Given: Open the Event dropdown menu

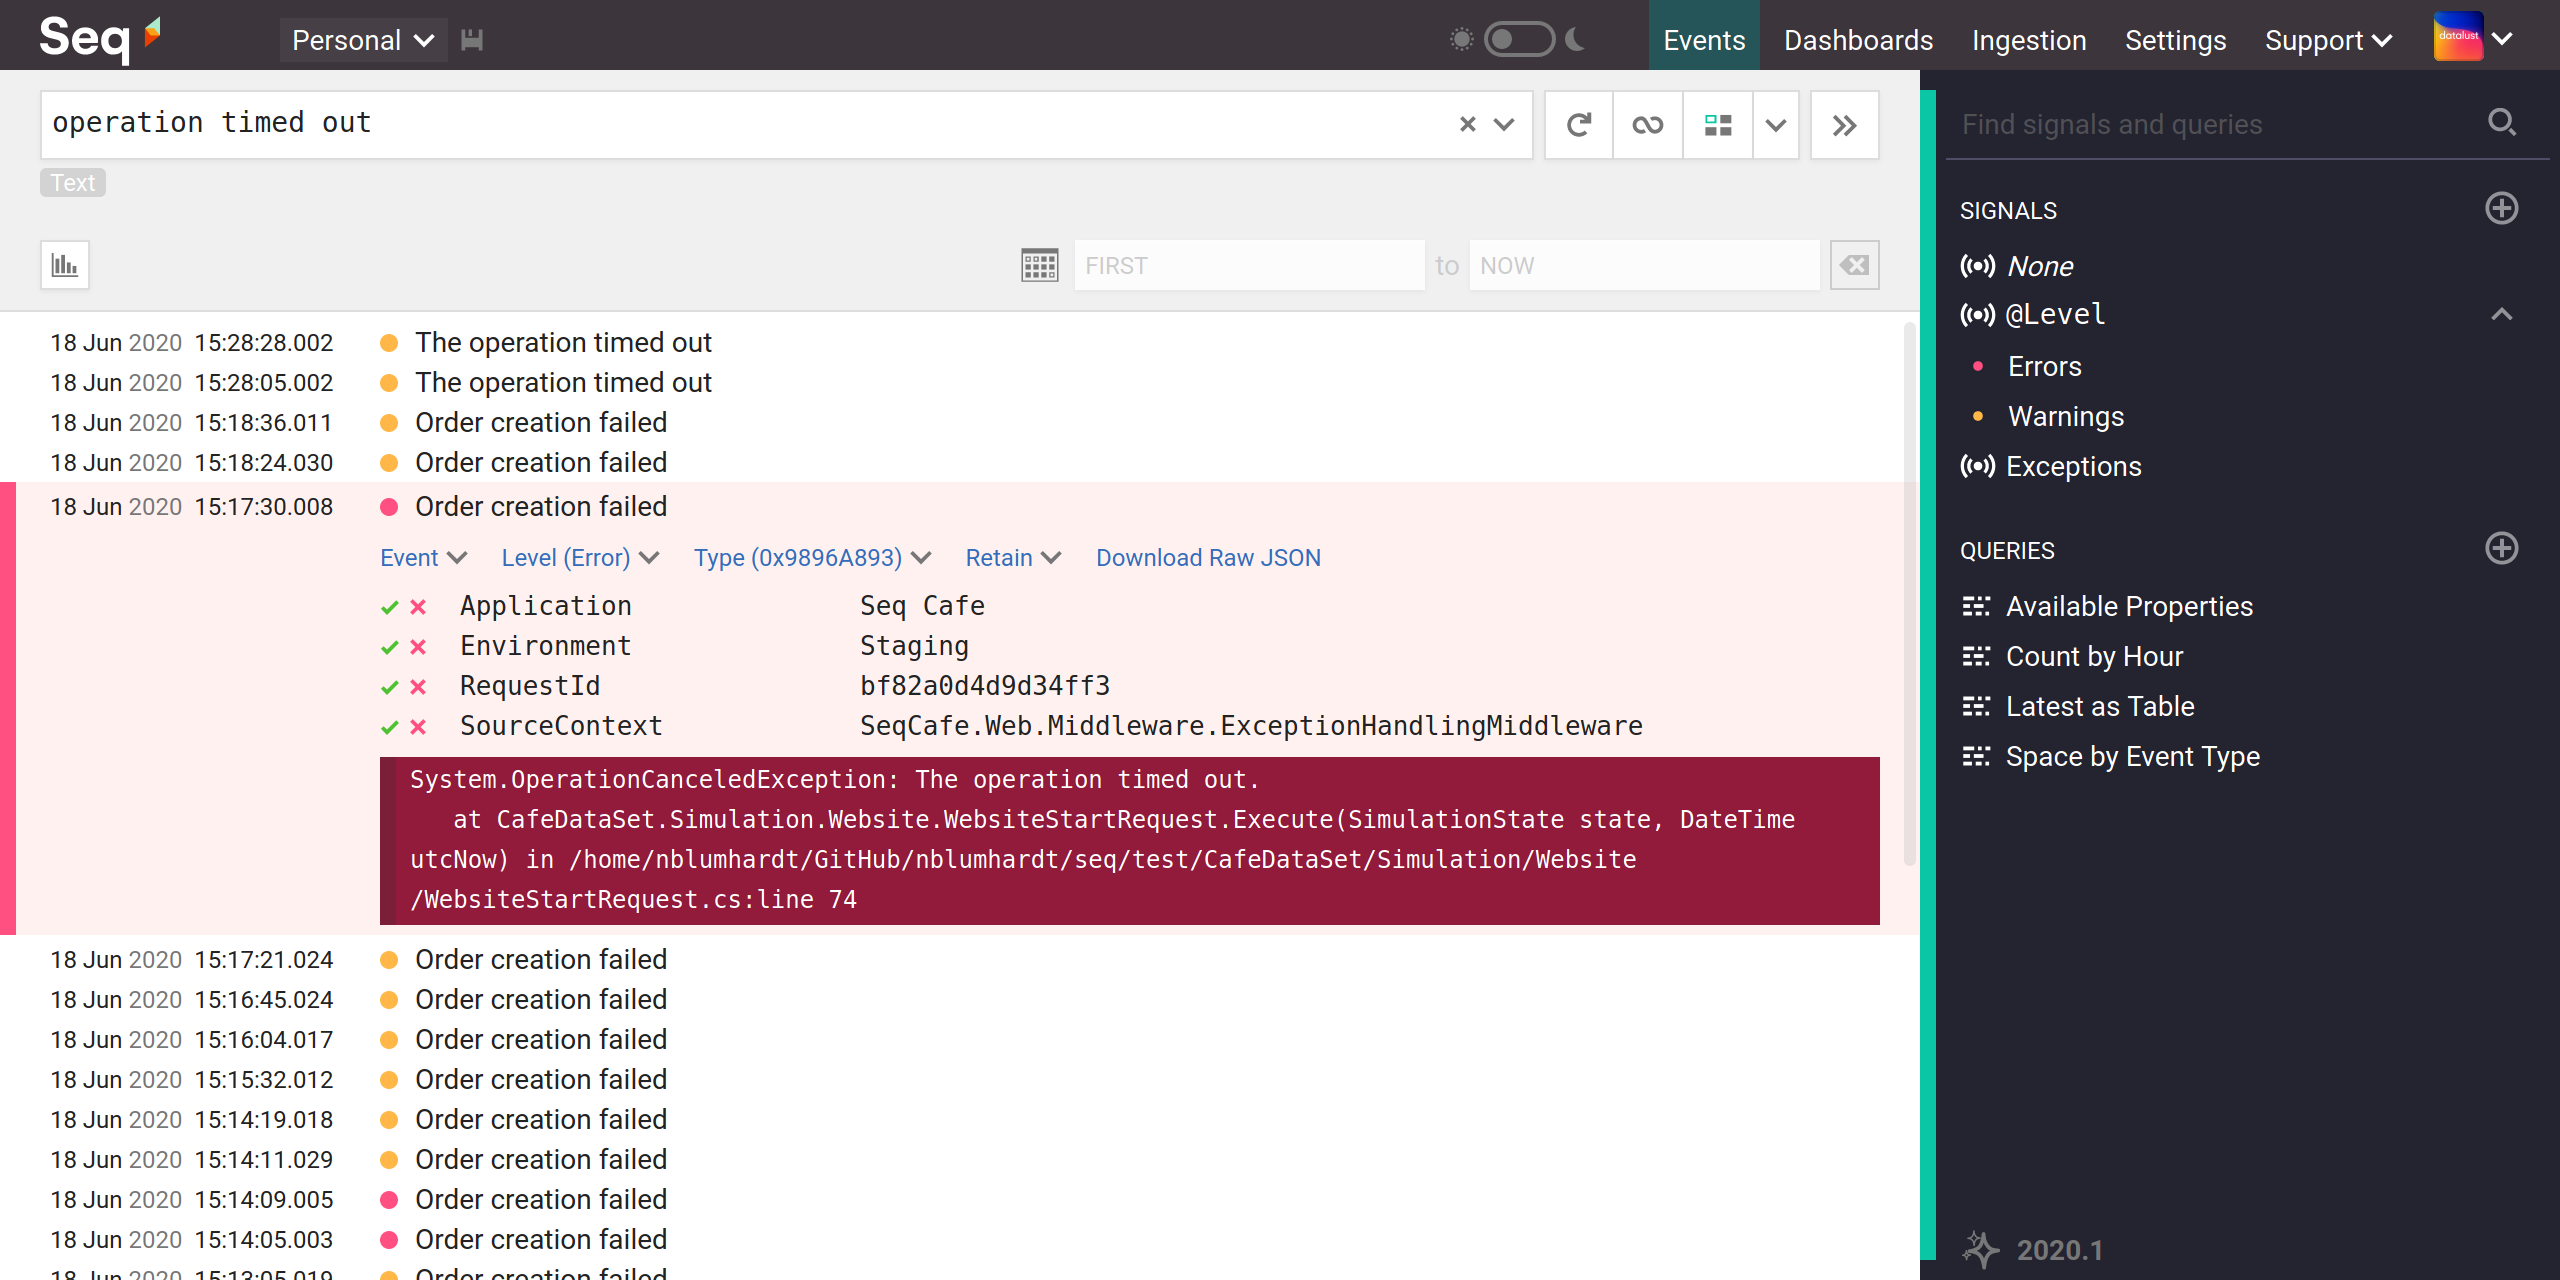Looking at the screenshot, I should [x=423, y=558].
